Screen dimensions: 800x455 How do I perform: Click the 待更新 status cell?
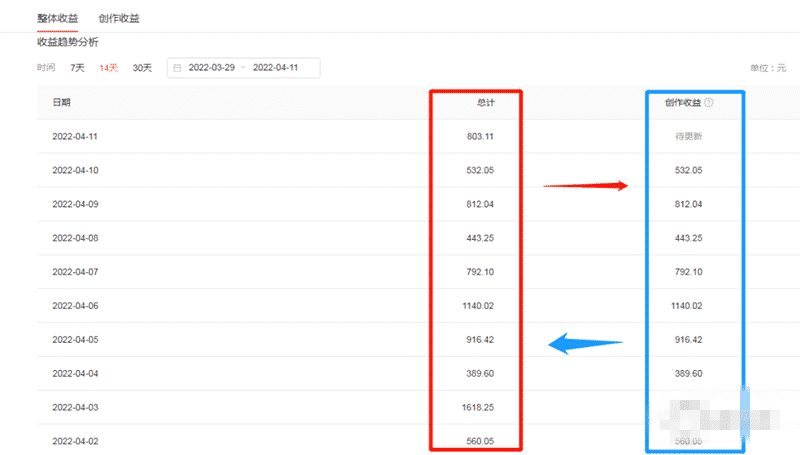tap(689, 136)
